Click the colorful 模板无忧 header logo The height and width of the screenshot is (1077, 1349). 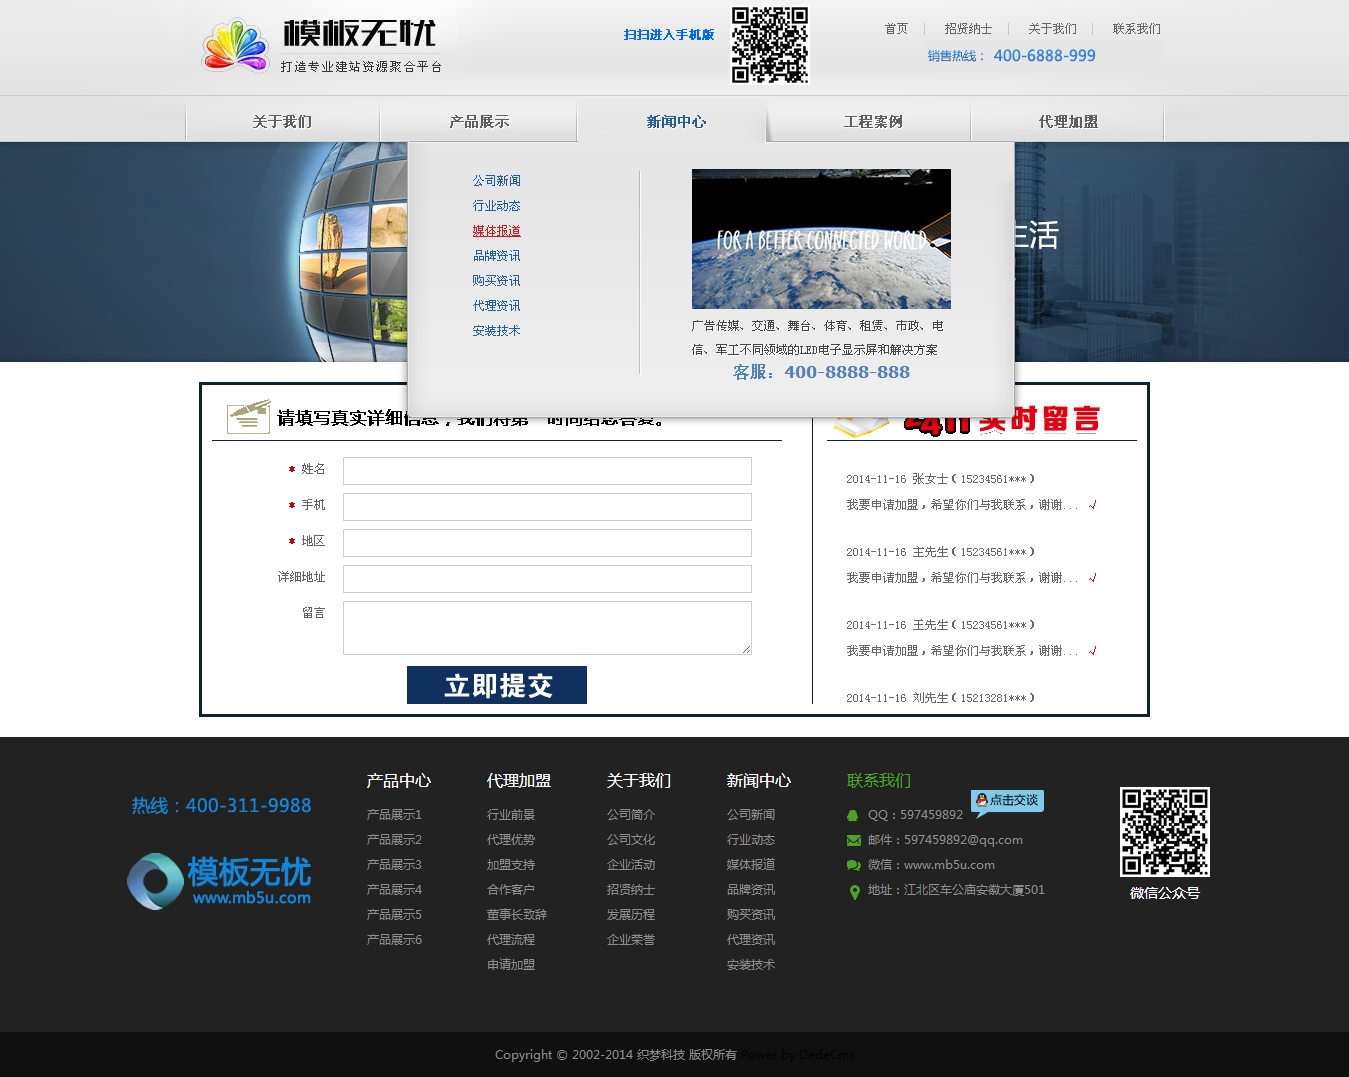click(320, 46)
